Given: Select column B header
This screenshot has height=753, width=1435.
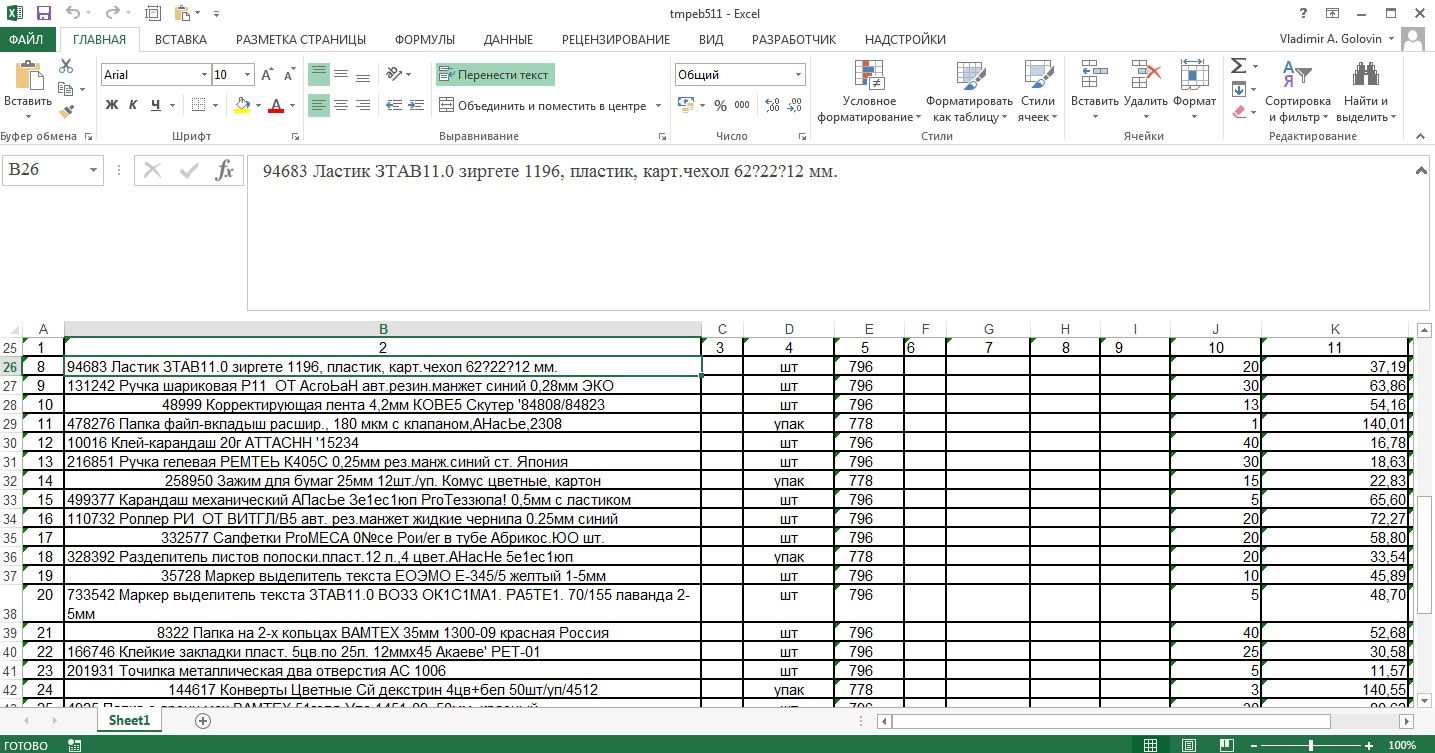Looking at the screenshot, I should tap(383, 329).
